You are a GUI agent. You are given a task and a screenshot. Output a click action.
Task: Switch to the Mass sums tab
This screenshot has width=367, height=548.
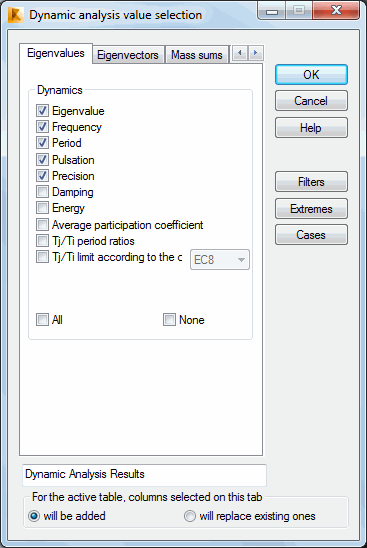tap(197, 55)
